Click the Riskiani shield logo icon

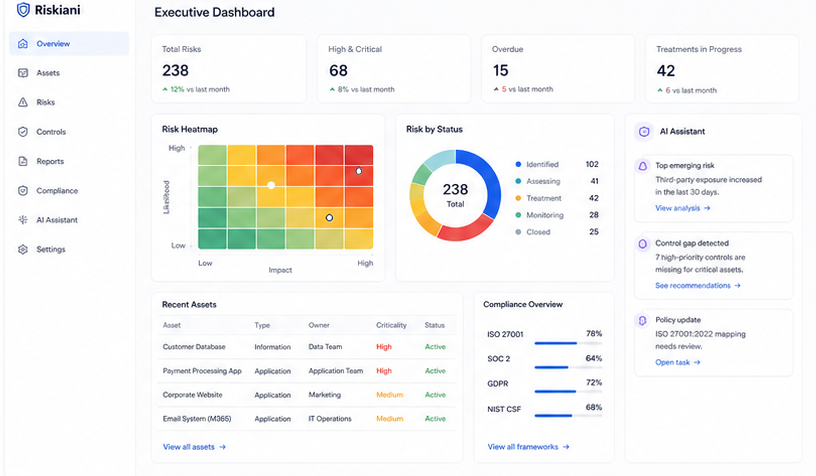click(x=23, y=9)
